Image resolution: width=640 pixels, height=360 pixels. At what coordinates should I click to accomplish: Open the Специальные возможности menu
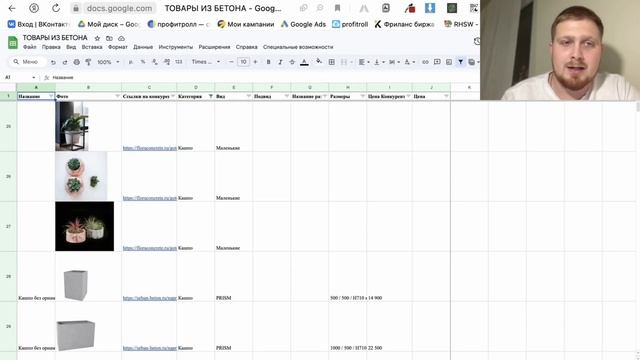(298, 47)
